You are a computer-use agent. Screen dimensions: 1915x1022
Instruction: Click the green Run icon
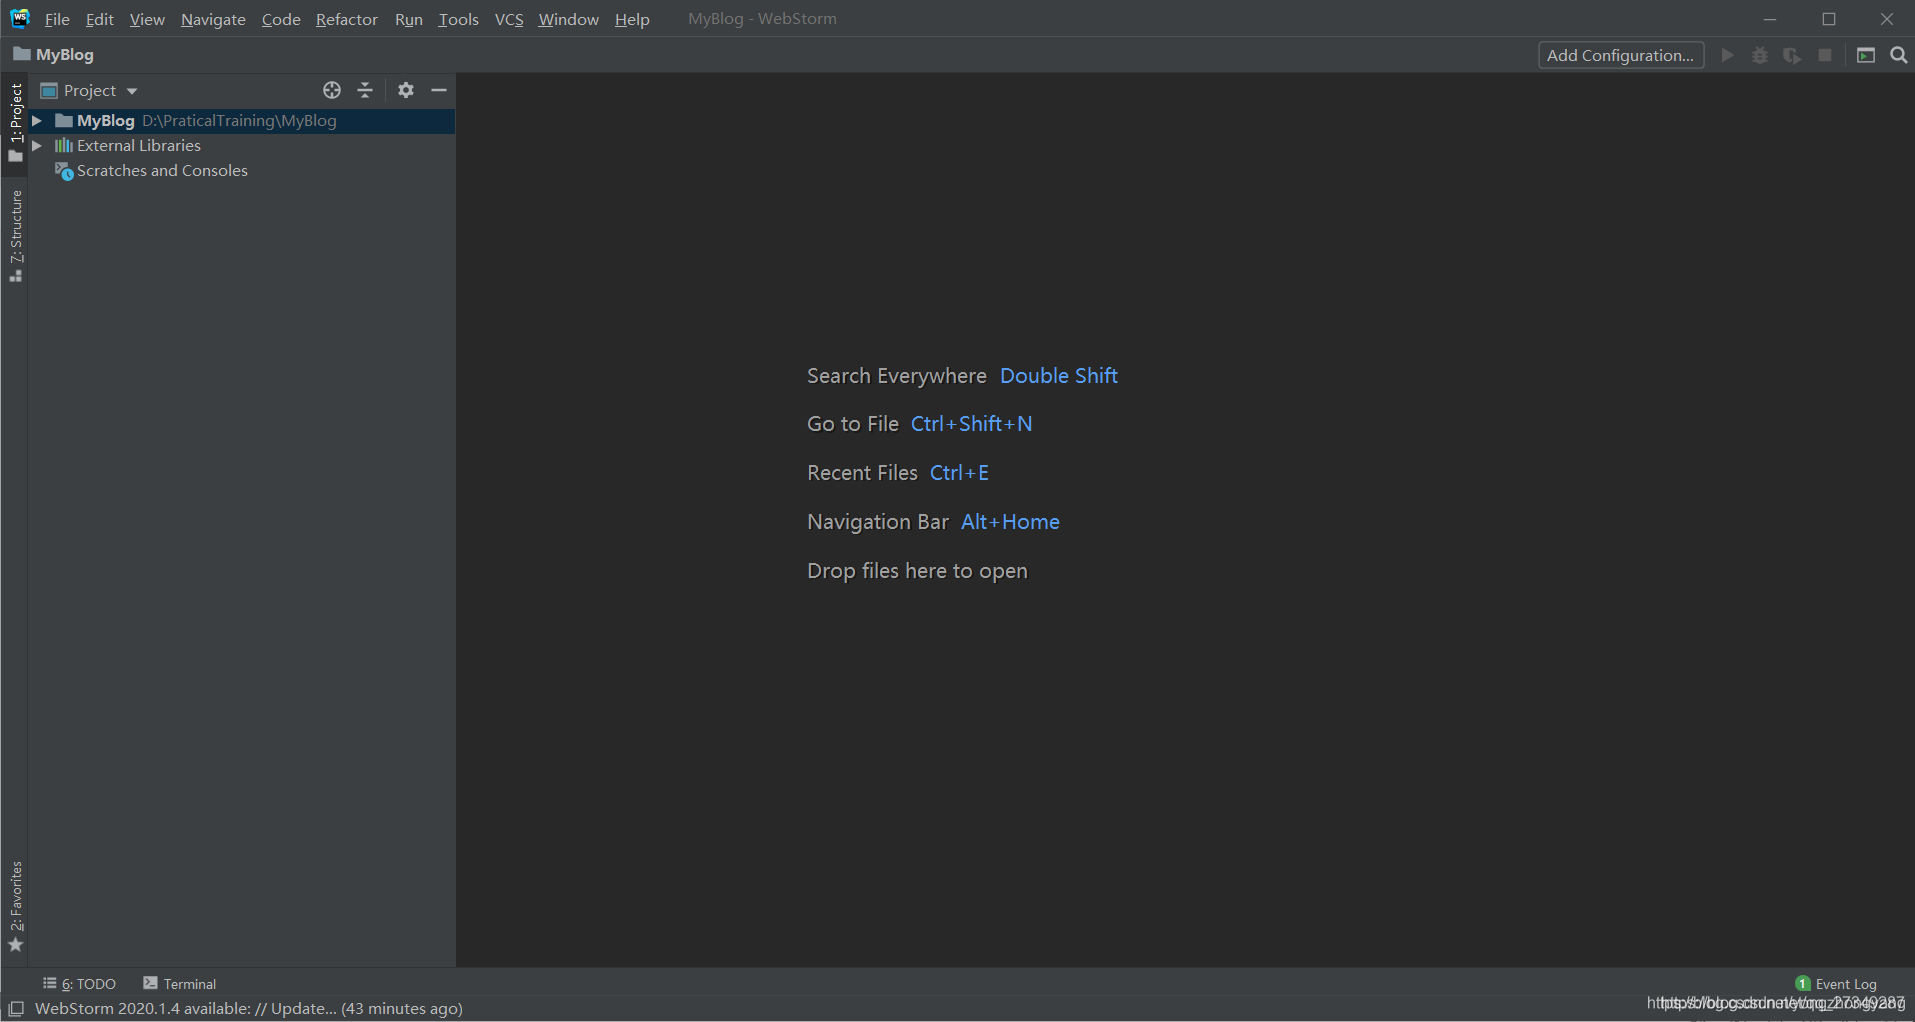(1727, 55)
